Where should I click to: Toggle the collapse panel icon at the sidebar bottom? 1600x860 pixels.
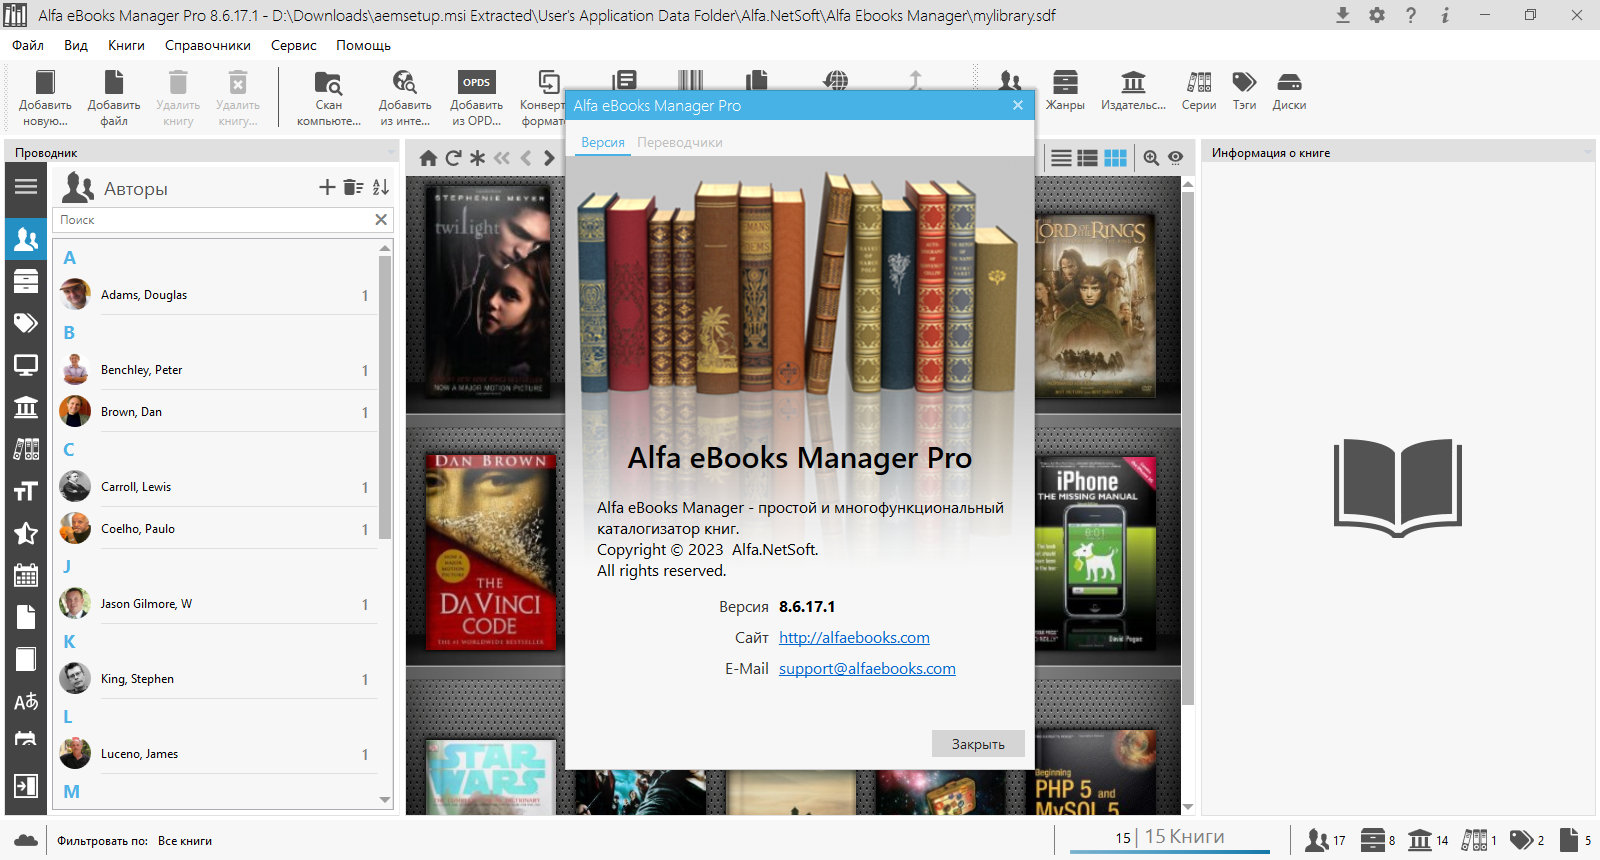(26, 785)
